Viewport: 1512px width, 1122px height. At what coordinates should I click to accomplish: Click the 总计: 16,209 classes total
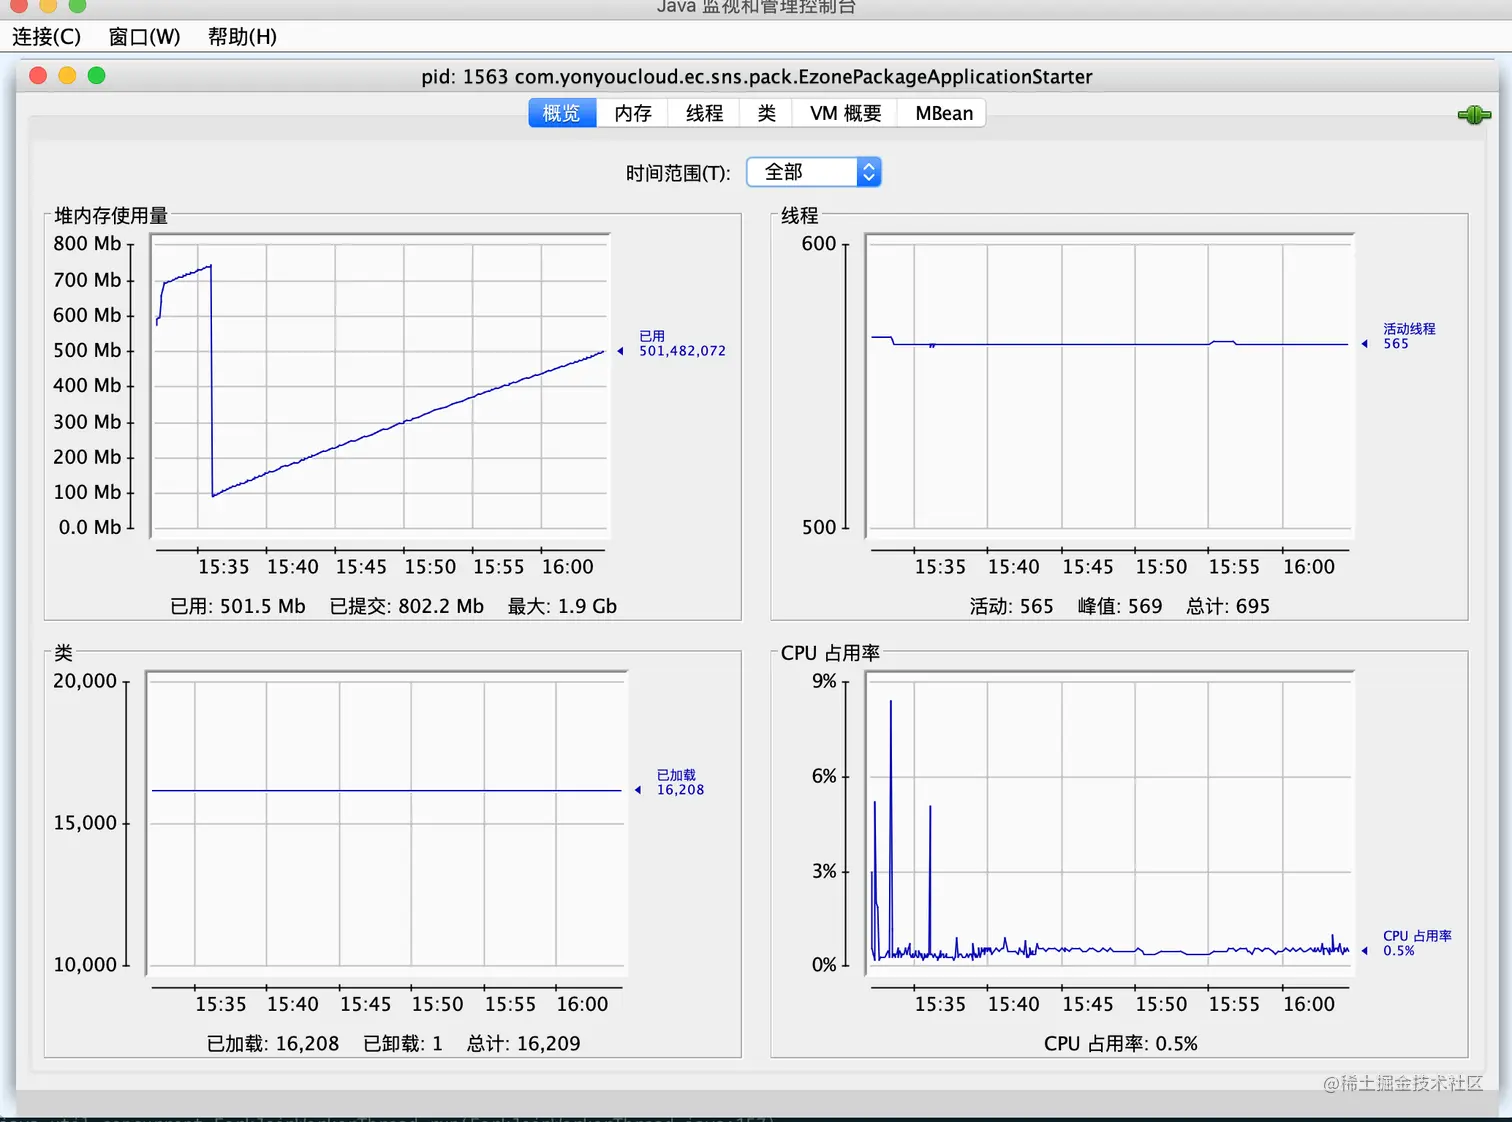point(524,1044)
